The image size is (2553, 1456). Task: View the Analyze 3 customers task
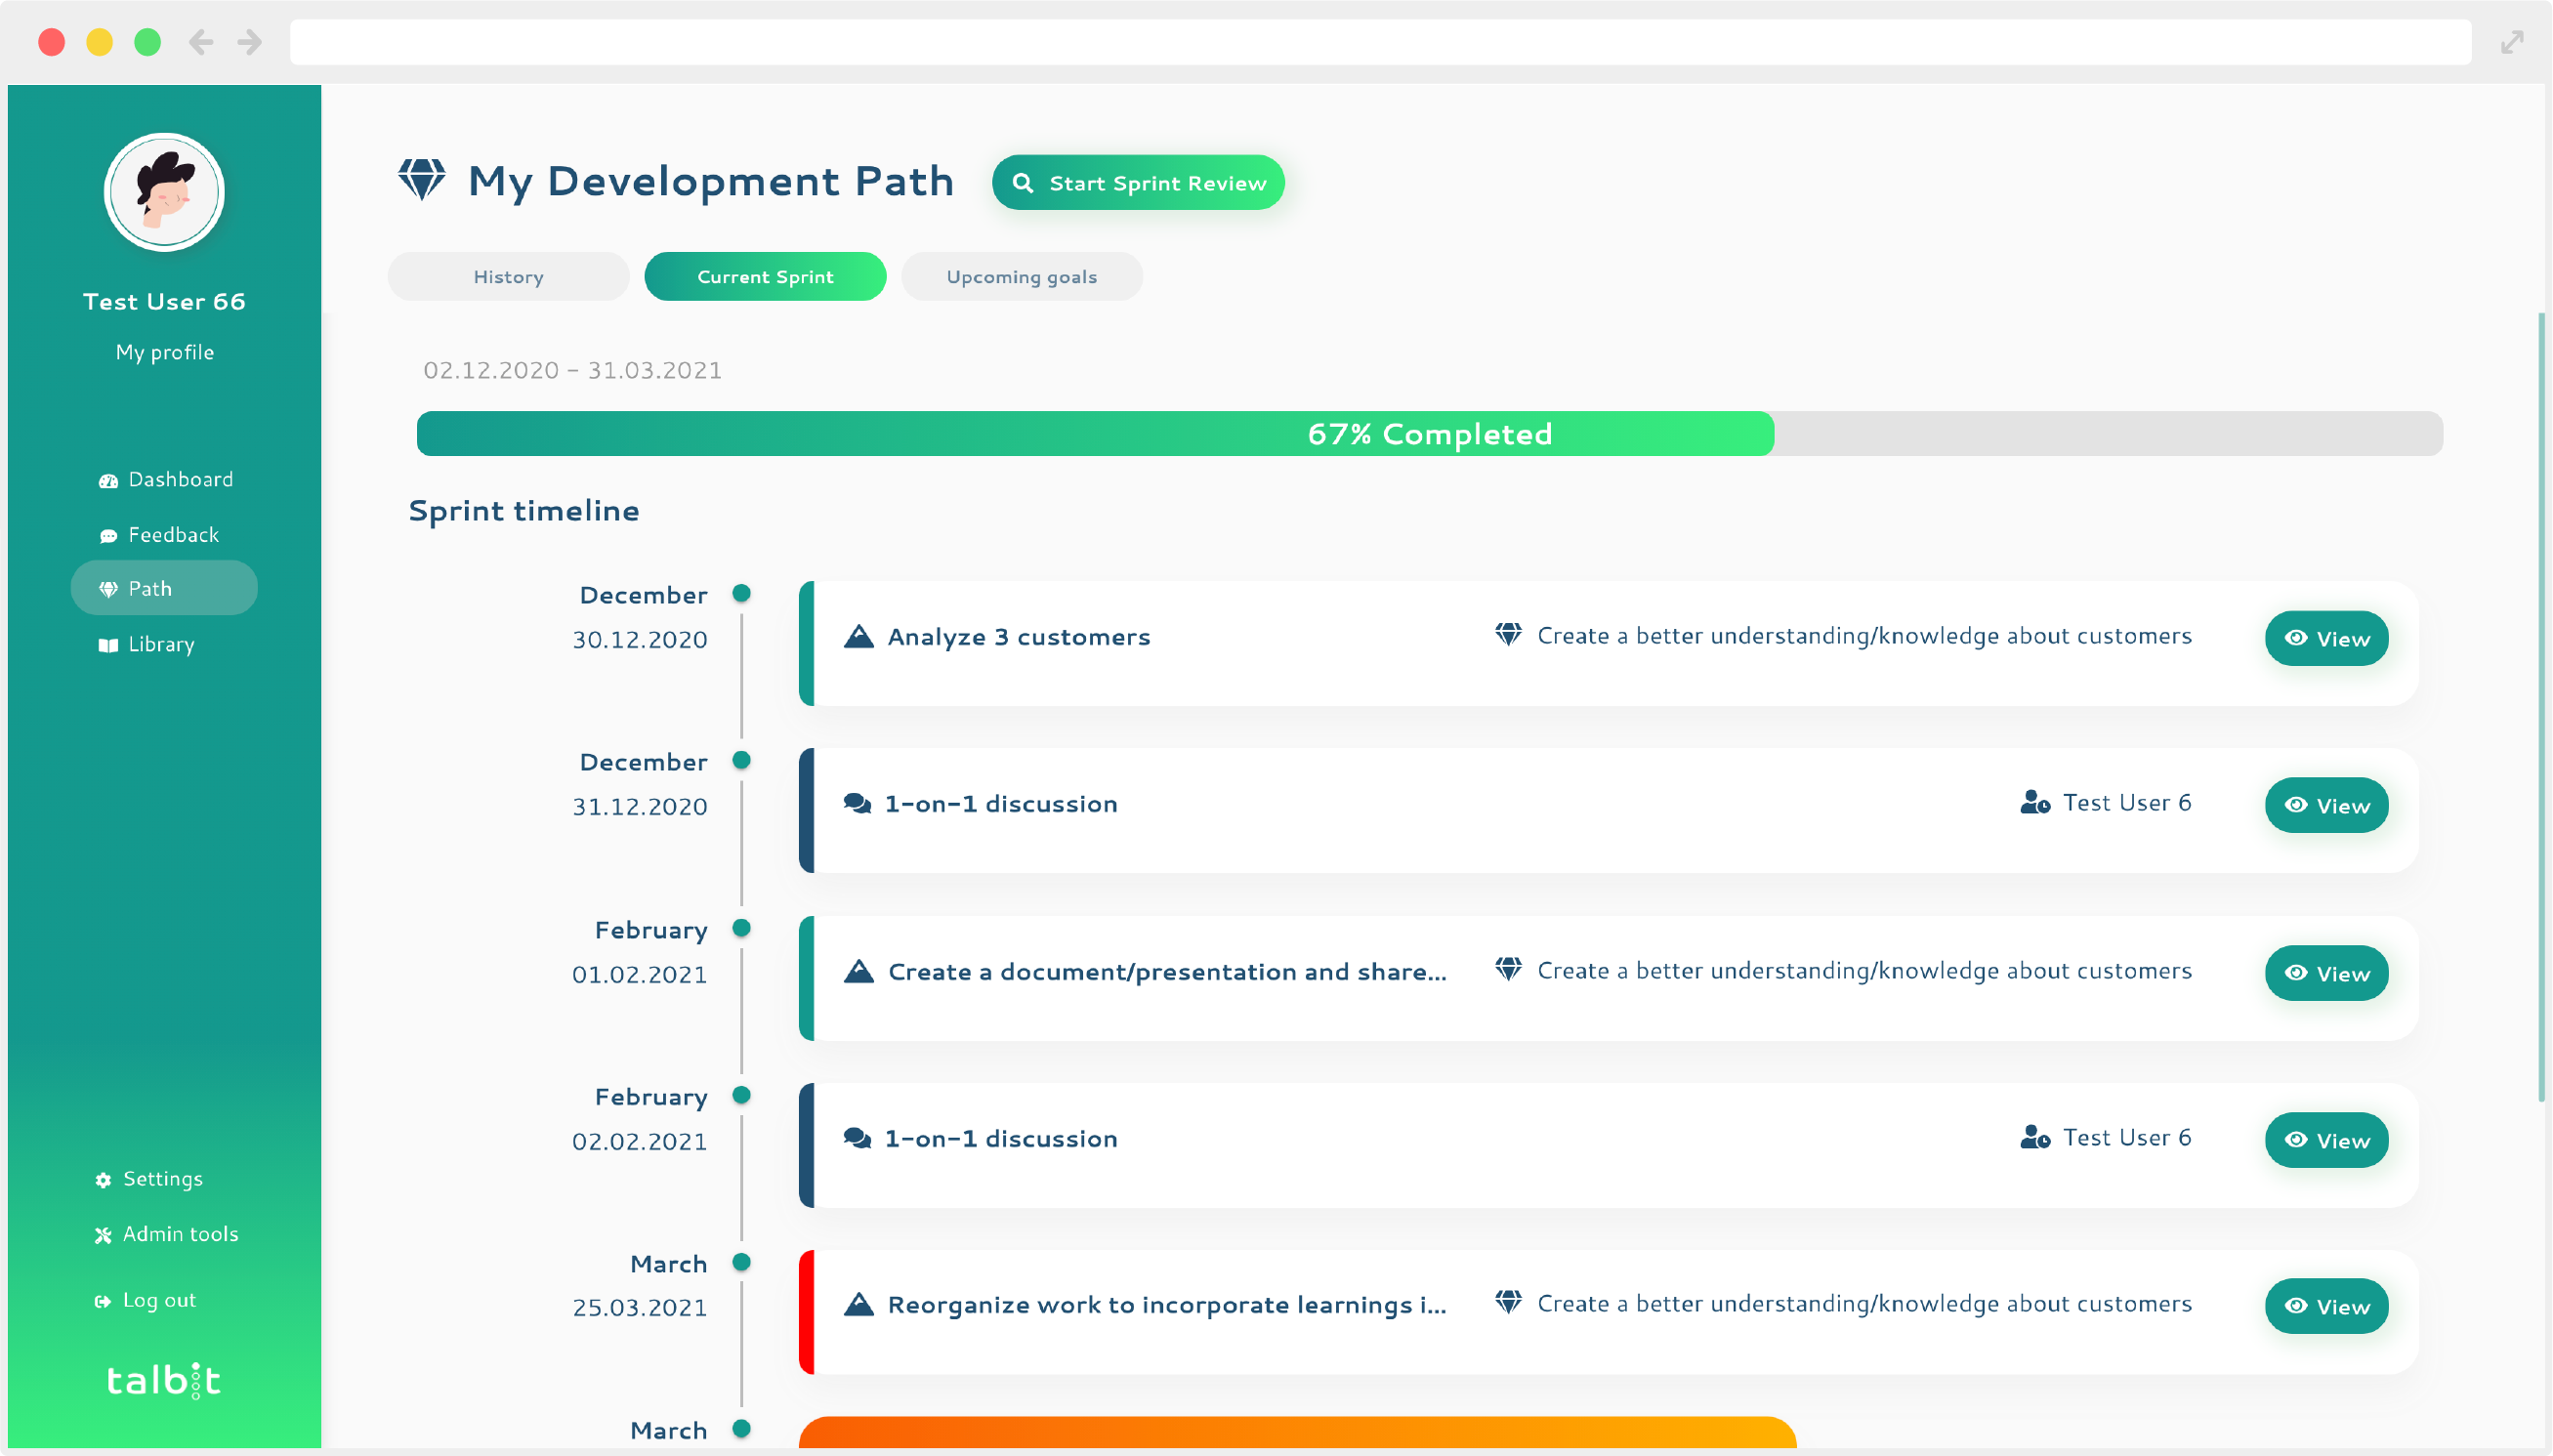pyautogui.click(x=2325, y=639)
